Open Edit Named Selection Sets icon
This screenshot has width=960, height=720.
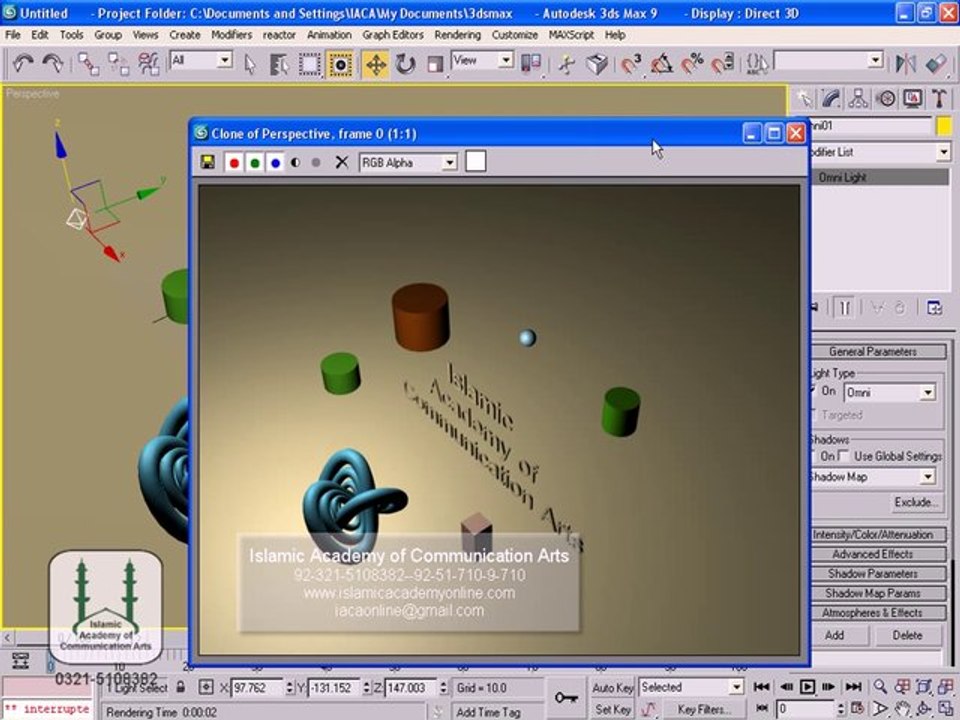click(x=757, y=63)
